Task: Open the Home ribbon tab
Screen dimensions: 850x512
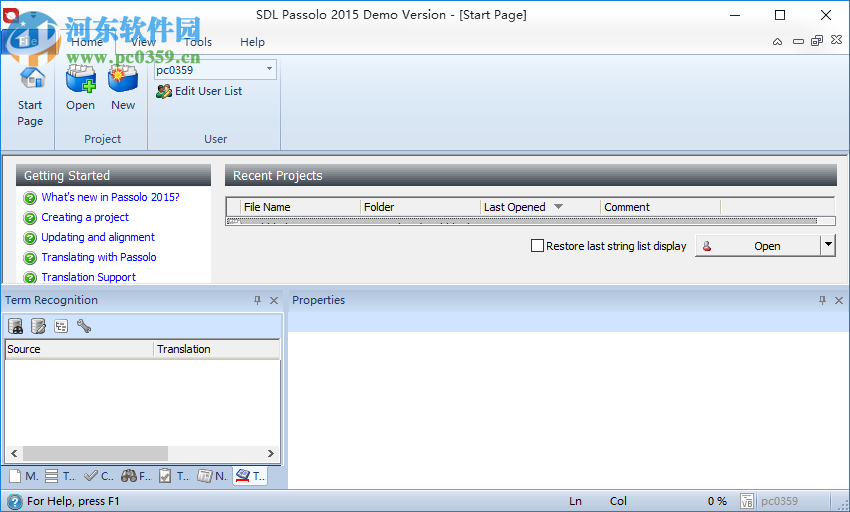Action: click(x=87, y=42)
